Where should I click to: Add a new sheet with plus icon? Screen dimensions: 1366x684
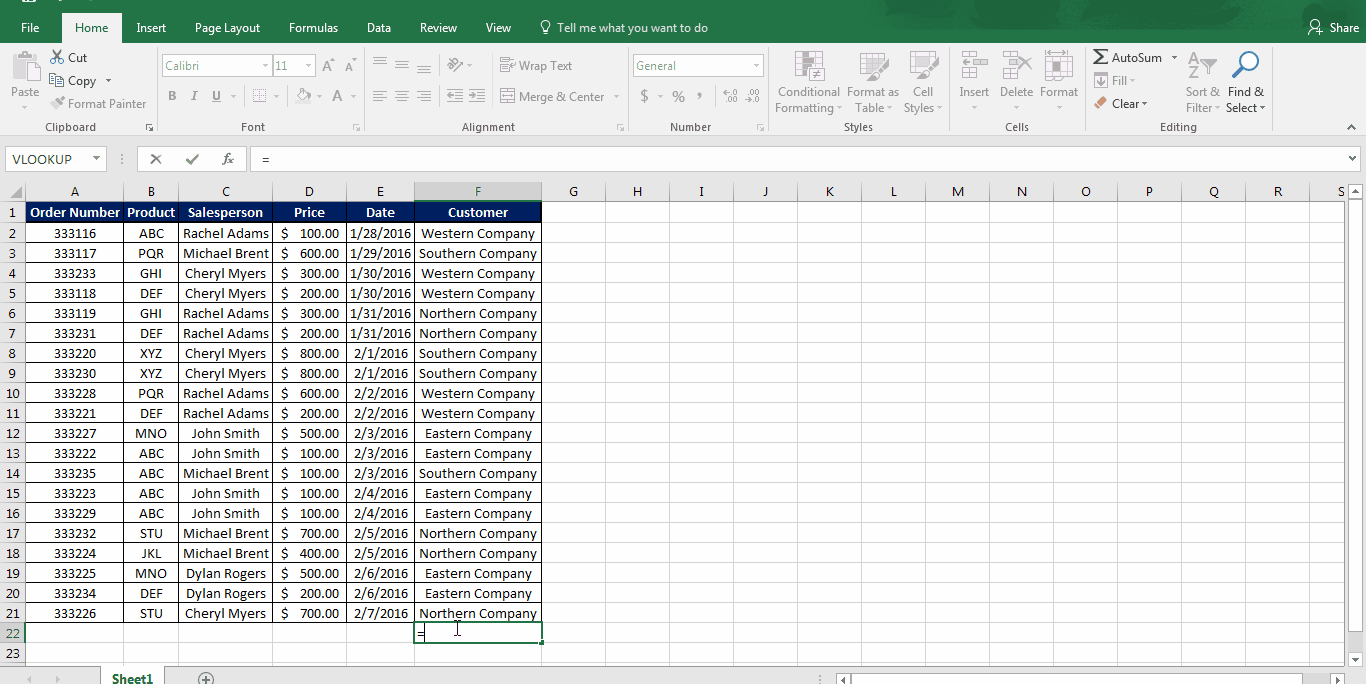[x=206, y=679]
